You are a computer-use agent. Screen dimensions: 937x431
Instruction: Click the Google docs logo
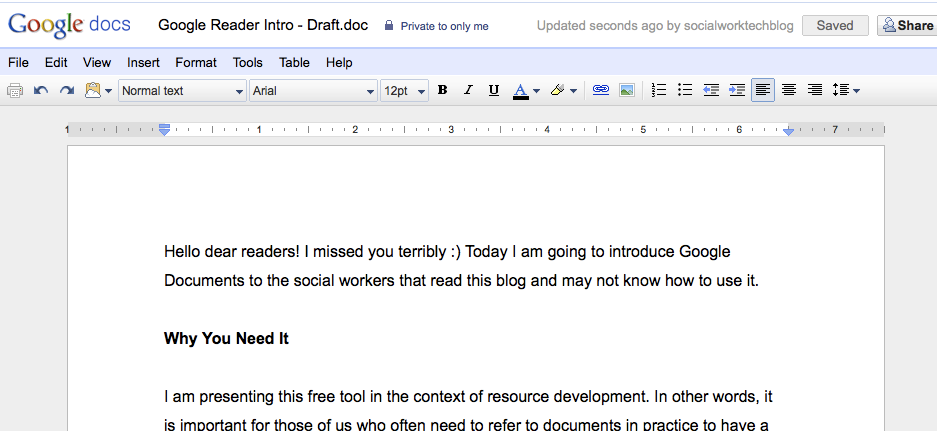pyautogui.click(x=69, y=26)
